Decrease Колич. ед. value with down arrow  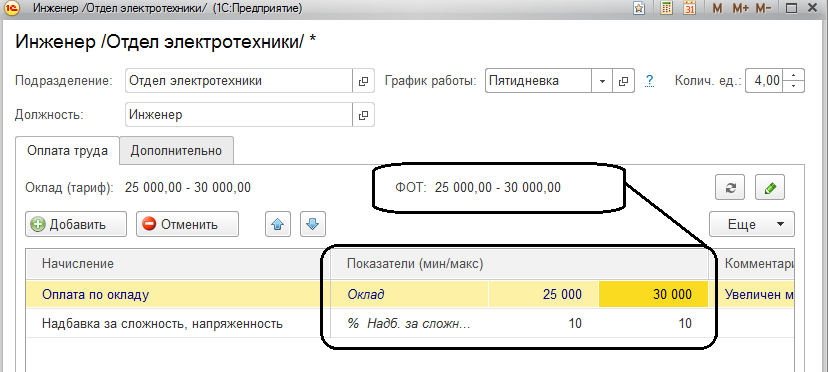pyautogui.click(x=795, y=87)
